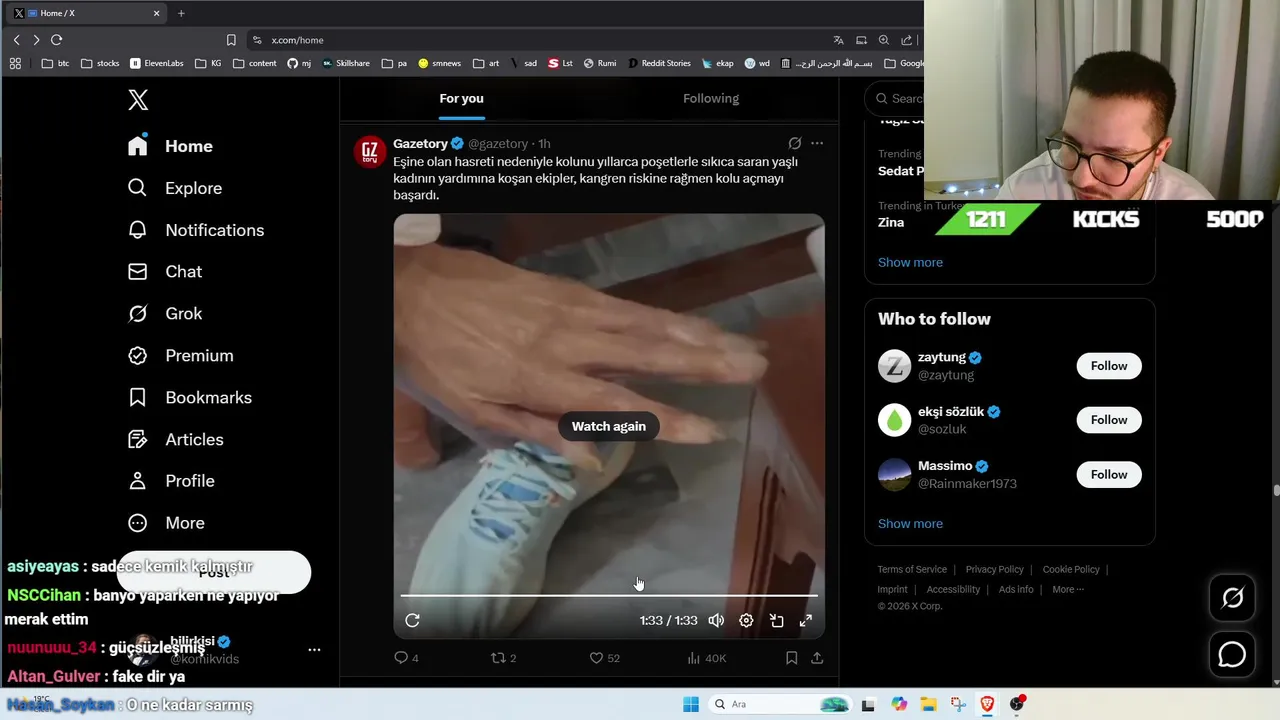1280x720 pixels.
Task: Reload the browser page
Action: [56, 40]
